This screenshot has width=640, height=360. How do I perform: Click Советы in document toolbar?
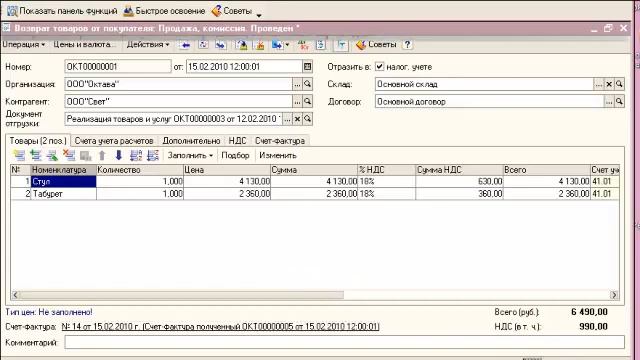[x=377, y=44]
